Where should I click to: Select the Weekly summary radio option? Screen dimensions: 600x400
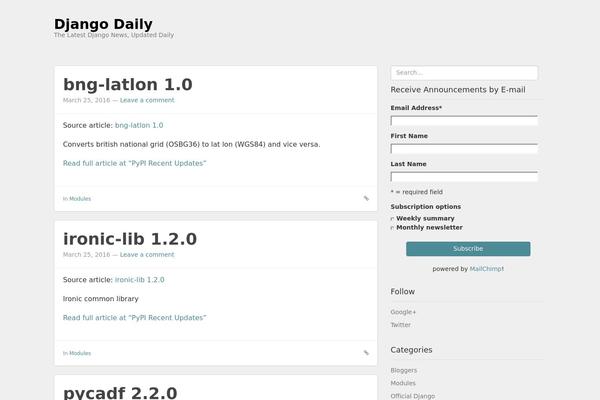[392, 219]
